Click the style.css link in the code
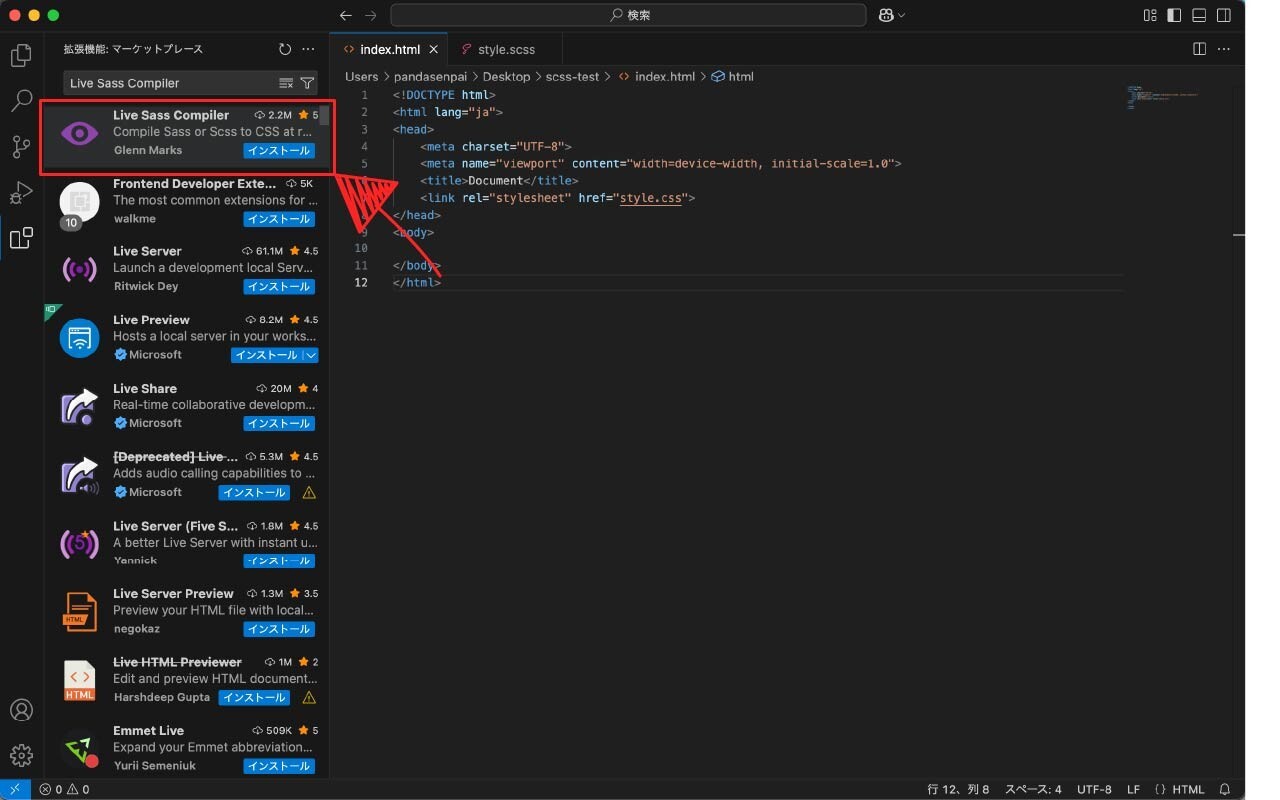 [651, 198]
